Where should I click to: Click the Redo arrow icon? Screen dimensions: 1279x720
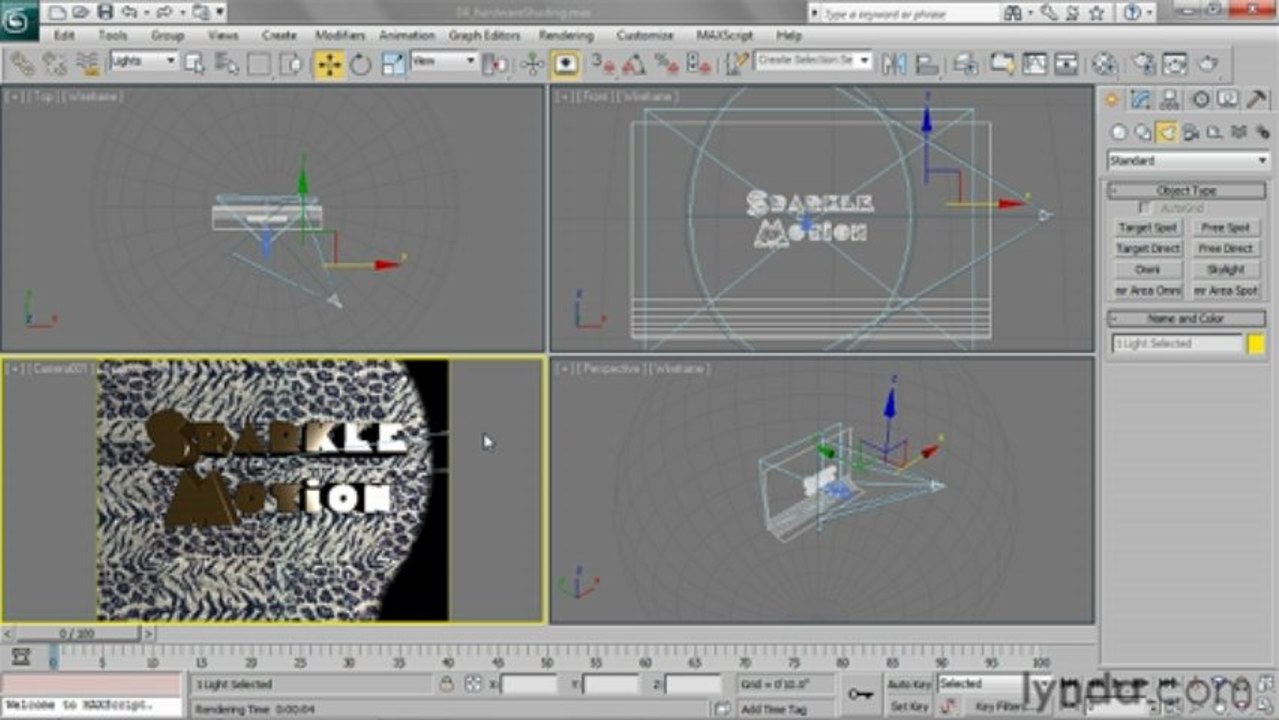[x=165, y=12]
